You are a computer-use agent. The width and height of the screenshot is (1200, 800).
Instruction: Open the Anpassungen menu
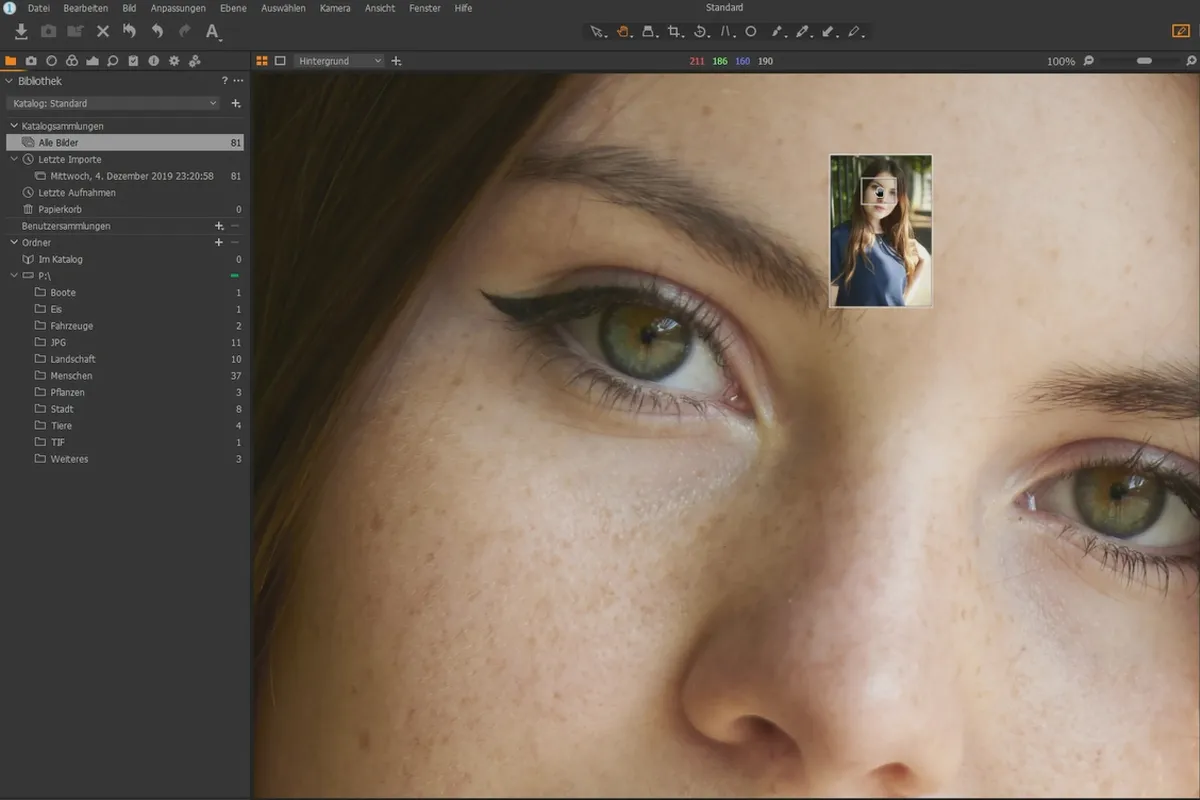[x=178, y=8]
